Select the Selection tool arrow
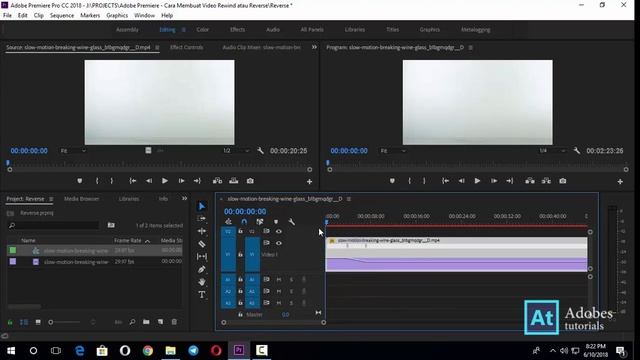Viewport: 640px width, 360px height. (202, 207)
